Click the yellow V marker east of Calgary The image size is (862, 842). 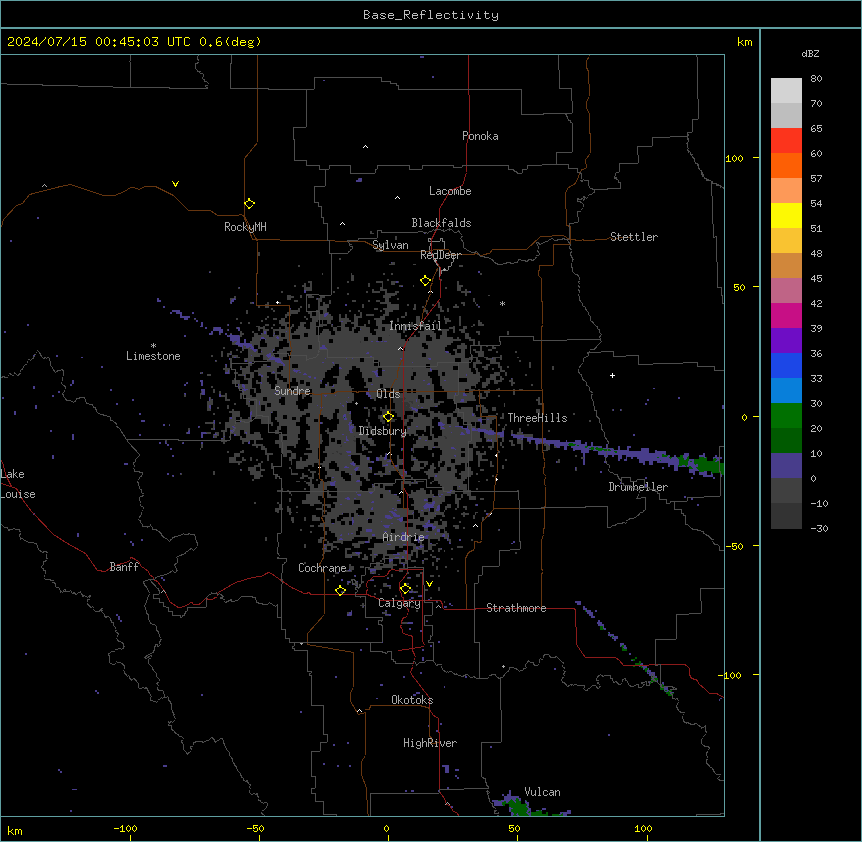point(429,584)
